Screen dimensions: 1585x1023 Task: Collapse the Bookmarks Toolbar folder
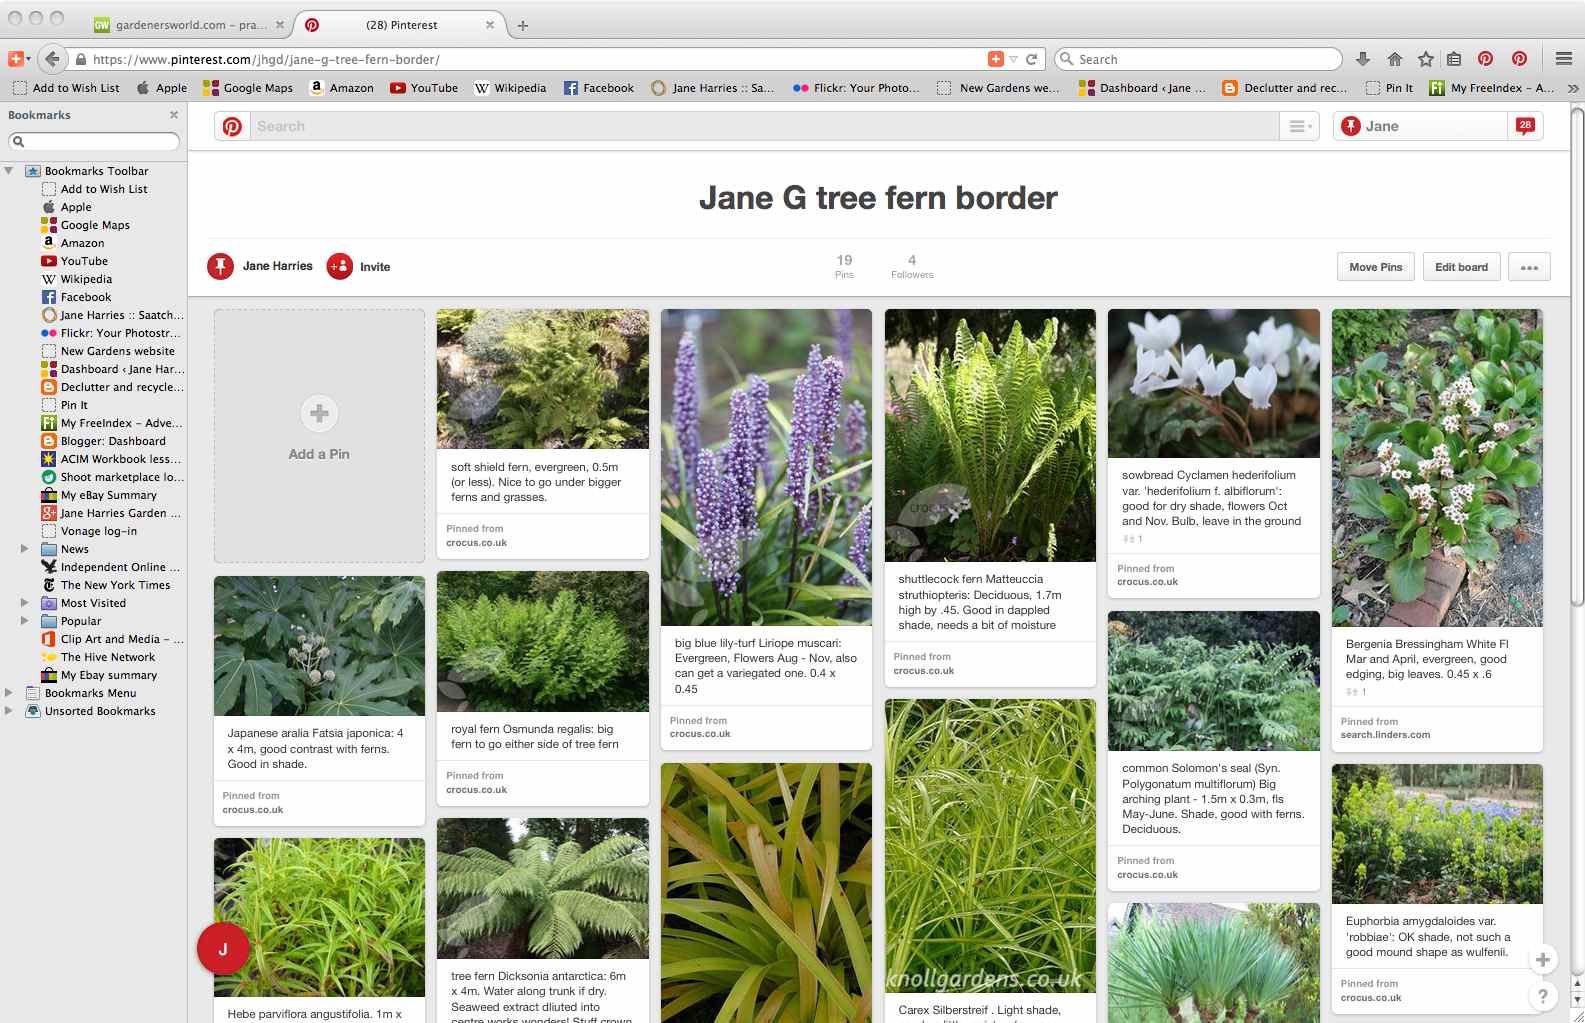pyautogui.click(x=9, y=171)
